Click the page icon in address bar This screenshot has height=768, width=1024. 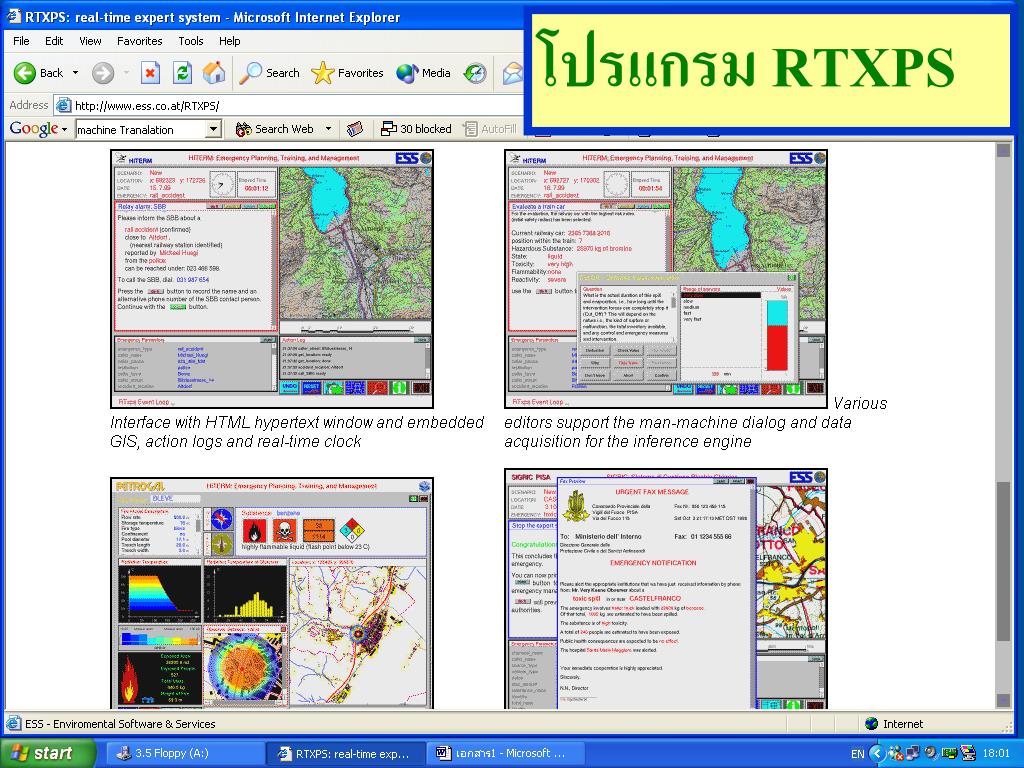click(63, 105)
